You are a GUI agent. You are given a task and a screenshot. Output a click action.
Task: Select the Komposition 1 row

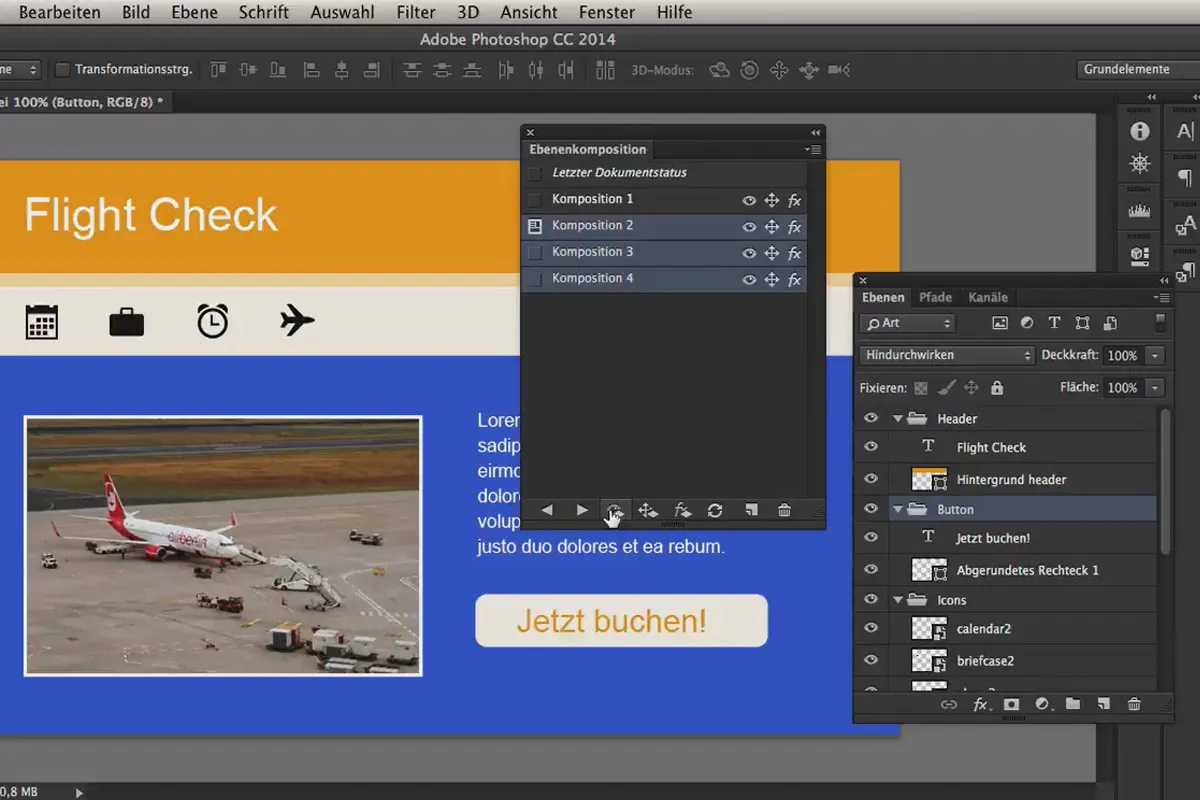664,199
